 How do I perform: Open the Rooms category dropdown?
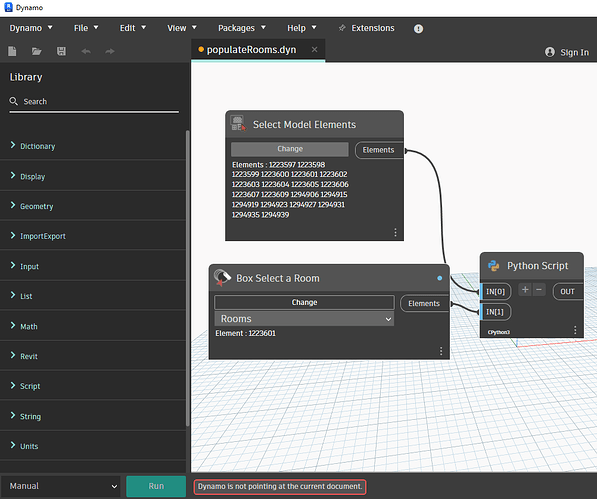point(304,319)
